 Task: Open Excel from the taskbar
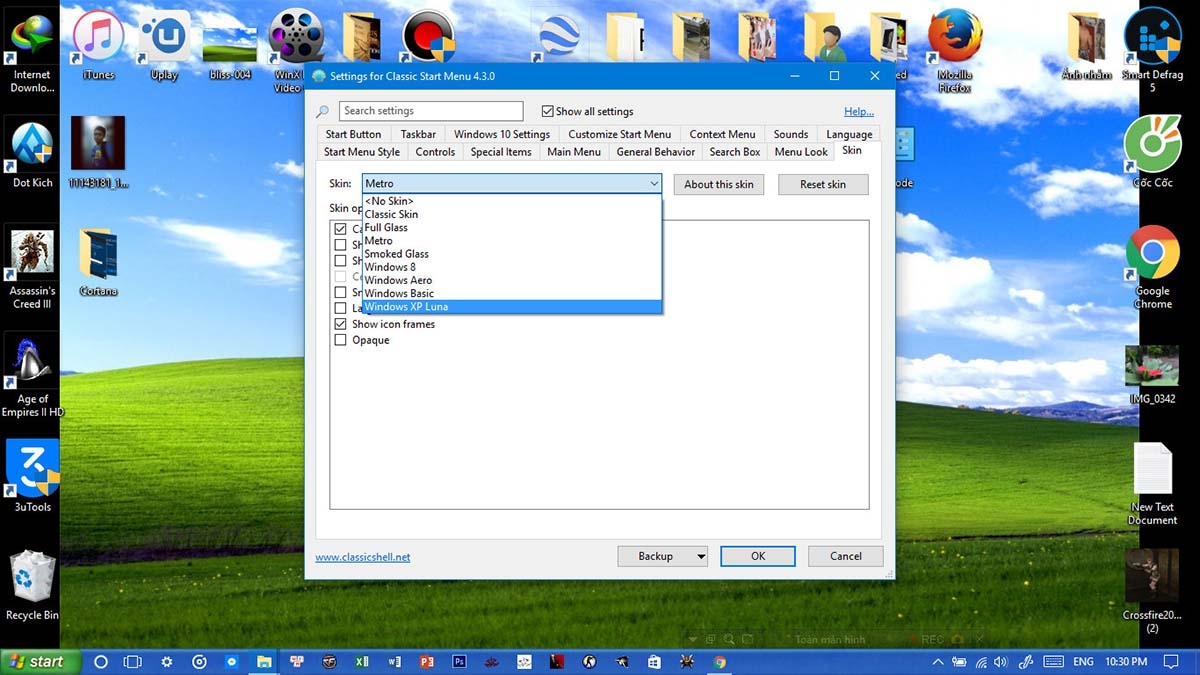(362, 662)
